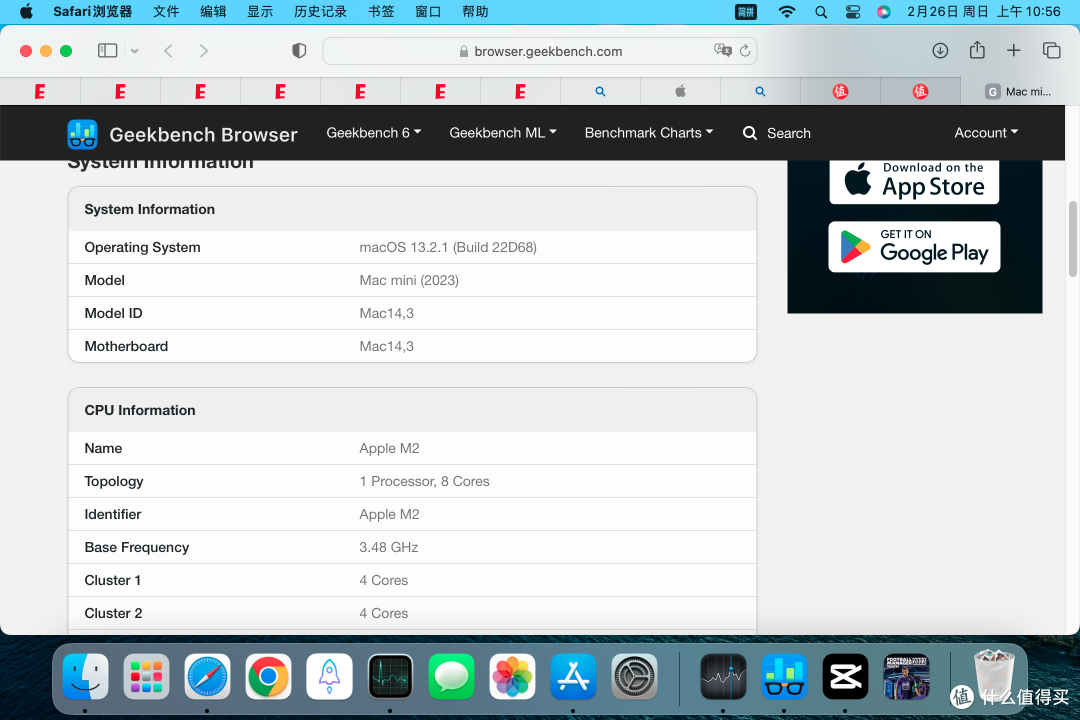Click the input method icon in the menu bar
This screenshot has height=720, width=1080.
(x=746, y=12)
